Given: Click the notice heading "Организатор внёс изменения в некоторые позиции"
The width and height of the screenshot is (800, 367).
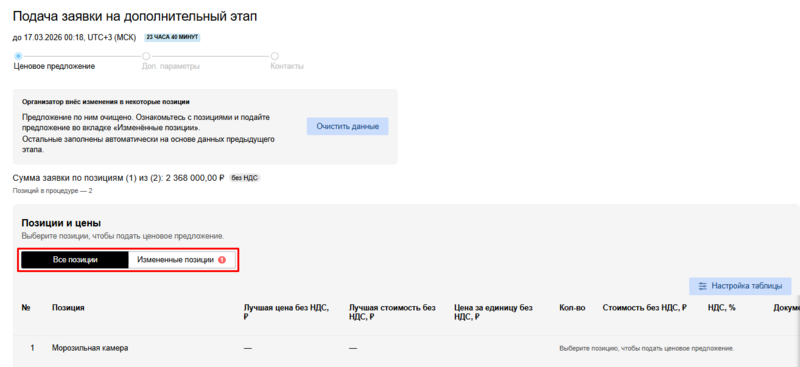Looking at the screenshot, I should pos(106,102).
